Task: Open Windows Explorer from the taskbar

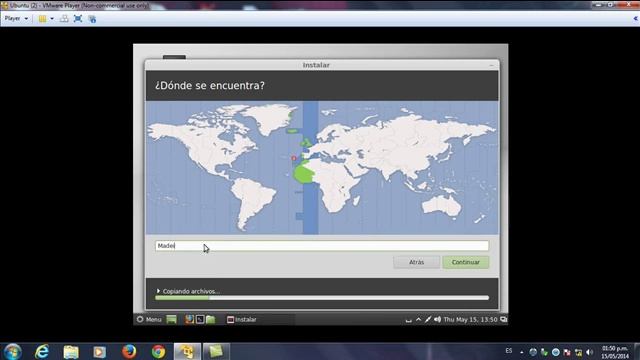Action: (x=71, y=352)
